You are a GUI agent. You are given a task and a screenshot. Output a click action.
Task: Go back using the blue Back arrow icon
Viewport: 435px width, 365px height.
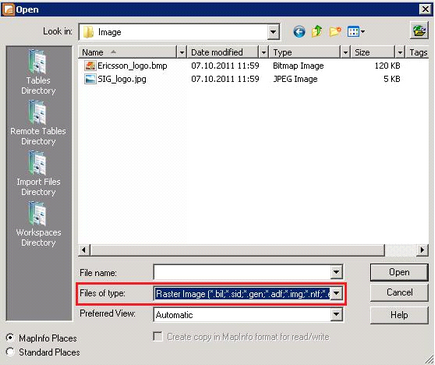coord(299,32)
